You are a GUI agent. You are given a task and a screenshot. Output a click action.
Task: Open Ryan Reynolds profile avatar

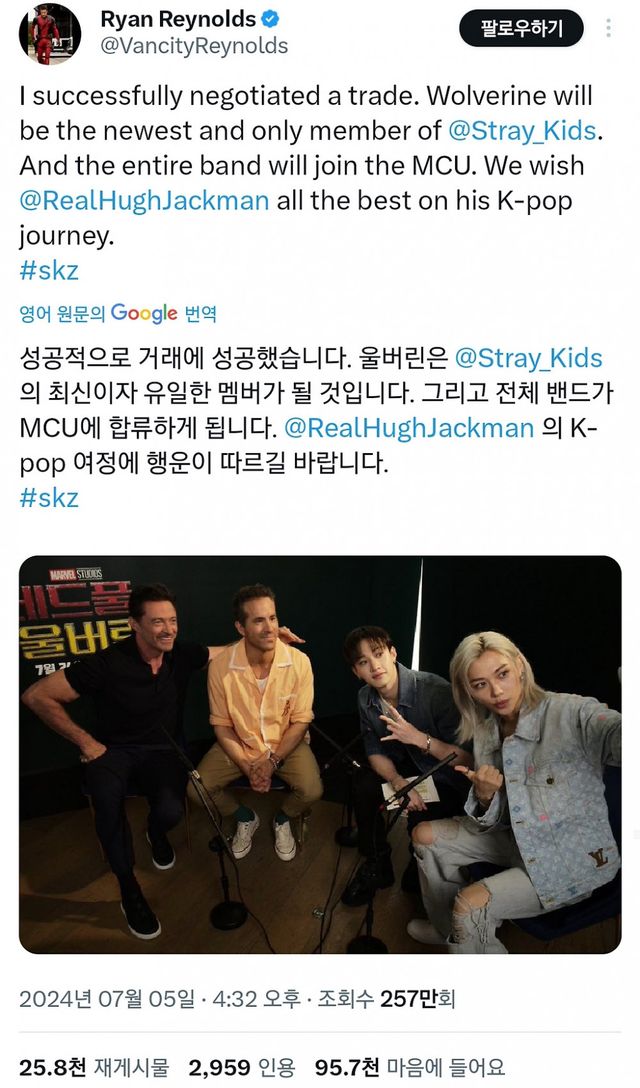50,34
